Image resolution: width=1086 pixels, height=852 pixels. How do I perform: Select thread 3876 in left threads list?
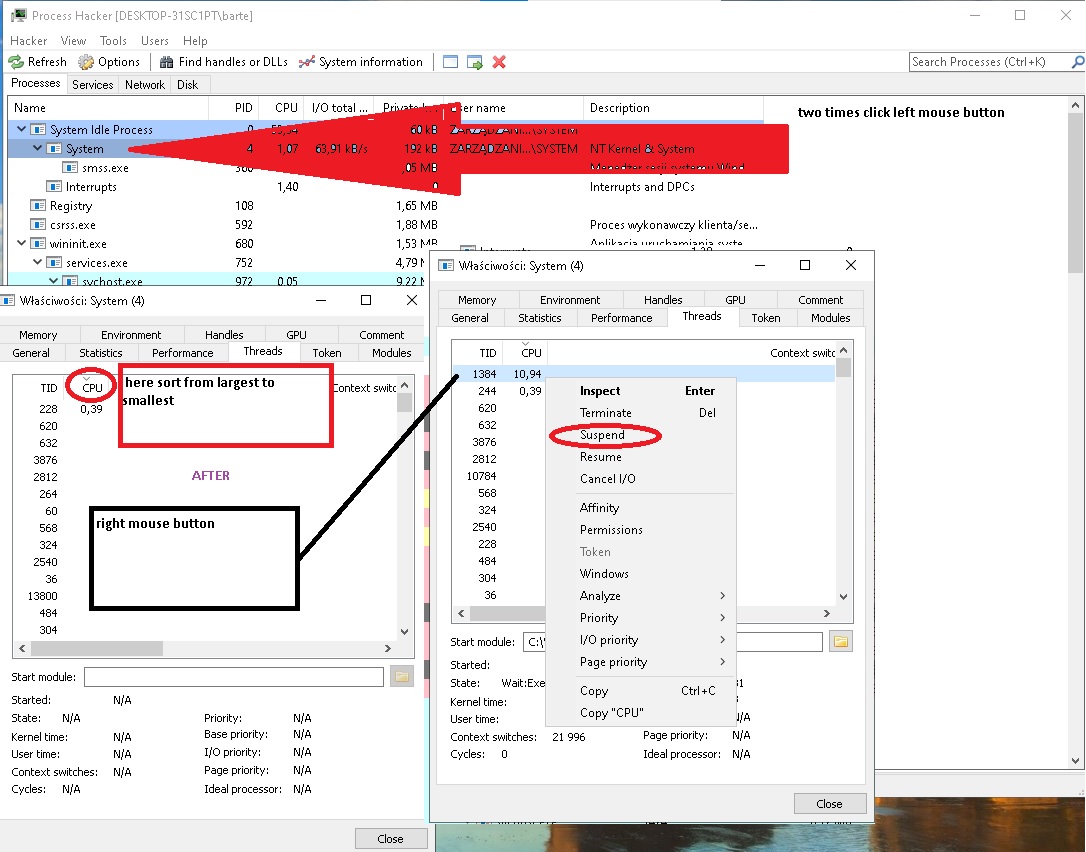click(205, 460)
